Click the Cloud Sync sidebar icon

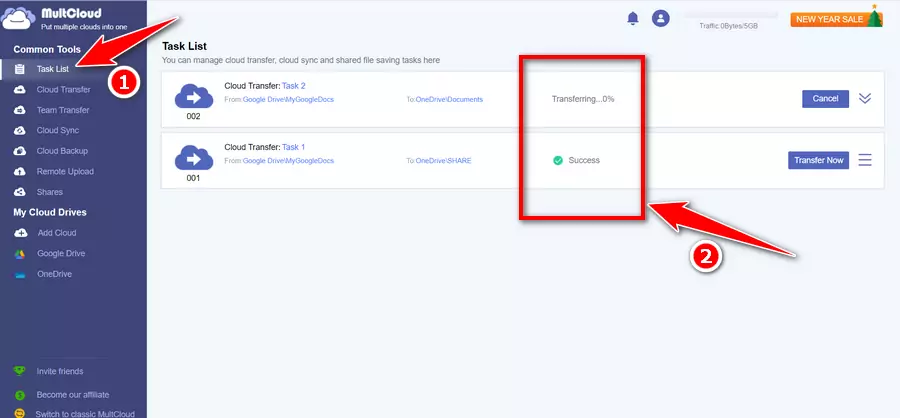20,131
